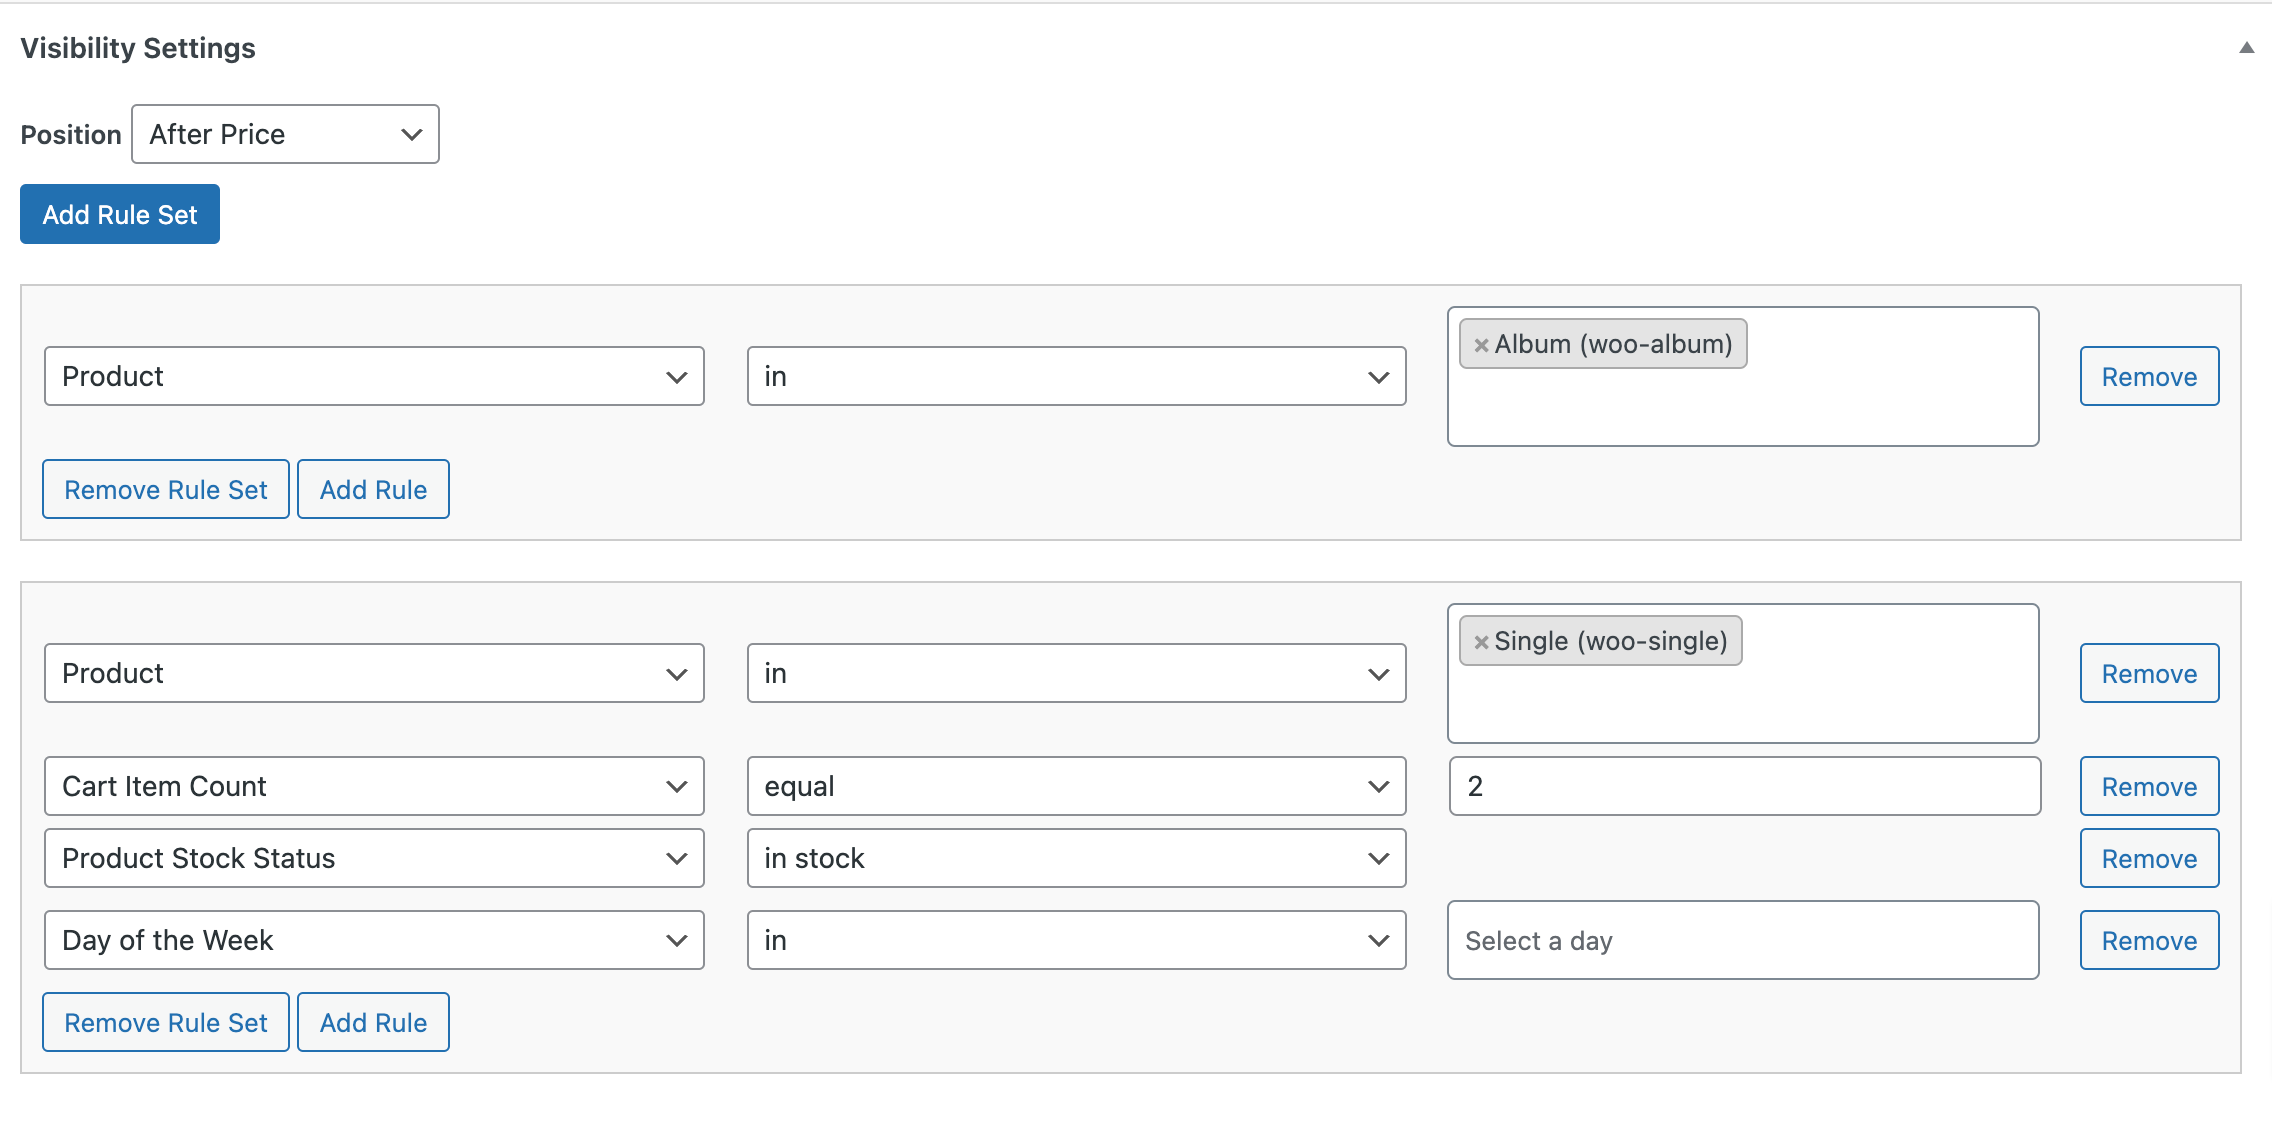2272x1132 pixels.
Task: Remove the Single (woo-single) tag
Action: (x=1482, y=641)
